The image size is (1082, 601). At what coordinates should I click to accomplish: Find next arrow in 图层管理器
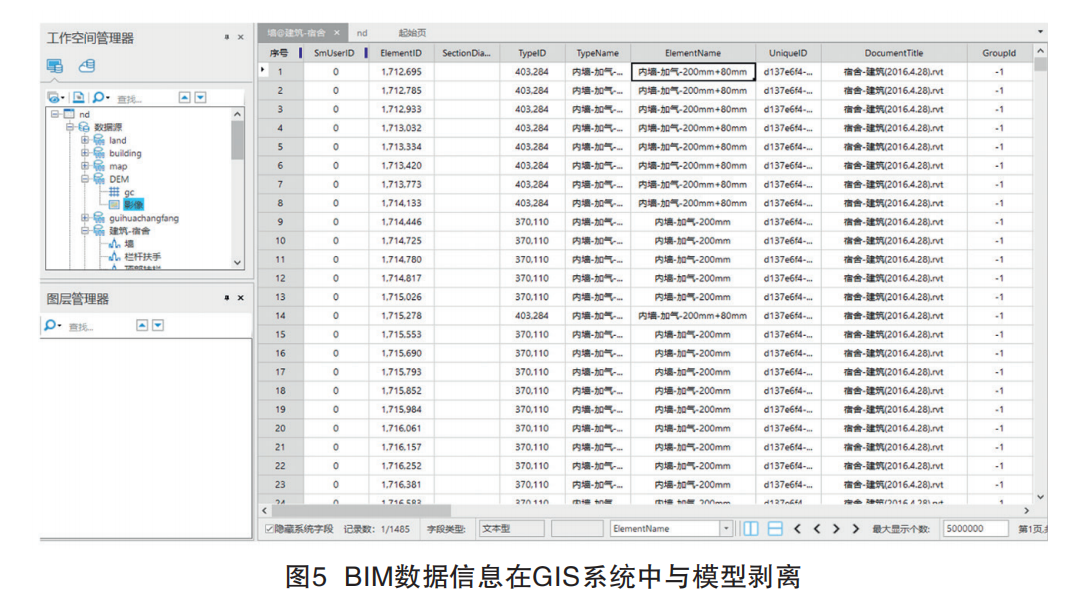[x=158, y=325]
